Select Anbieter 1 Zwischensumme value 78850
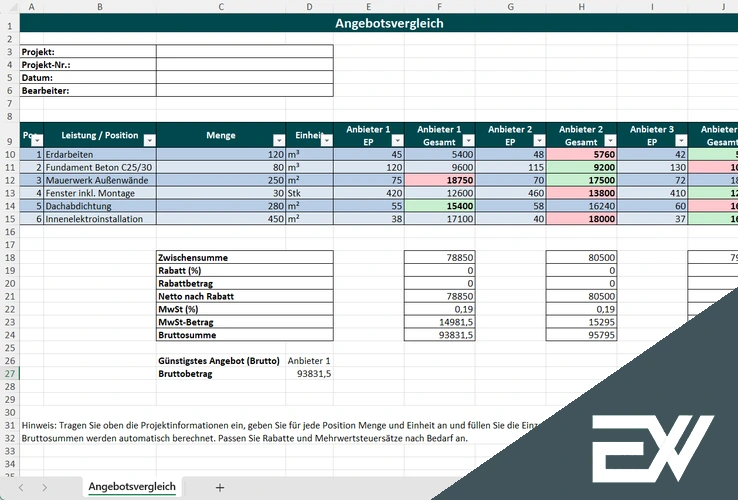This screenshot has width=738, height=500. tap(440, 258)
